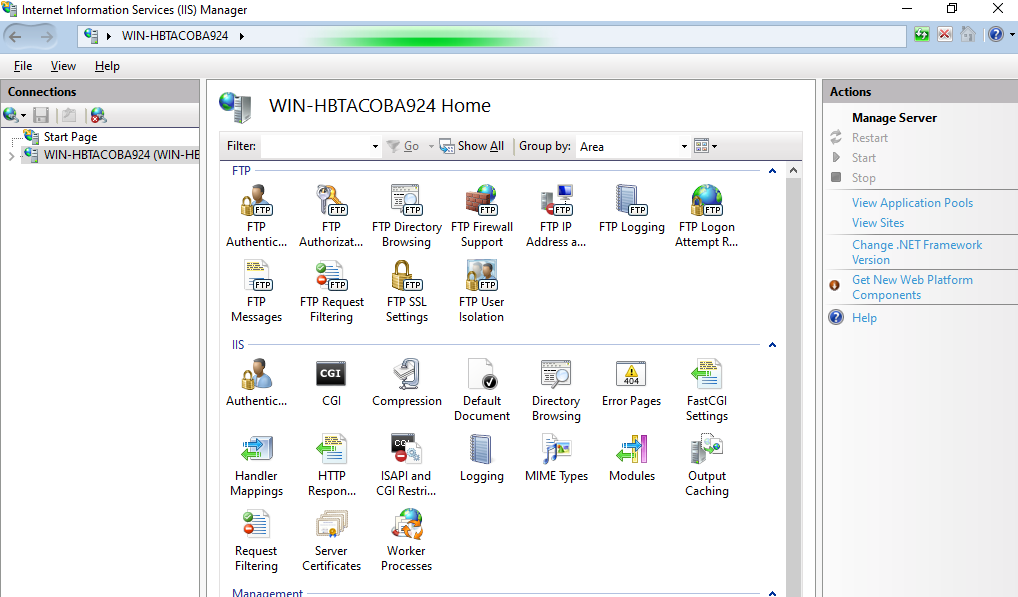Open ISAPI and CGI Restrictions
The height and width of the screenshot is (597, 1018).
pos(406,465)
